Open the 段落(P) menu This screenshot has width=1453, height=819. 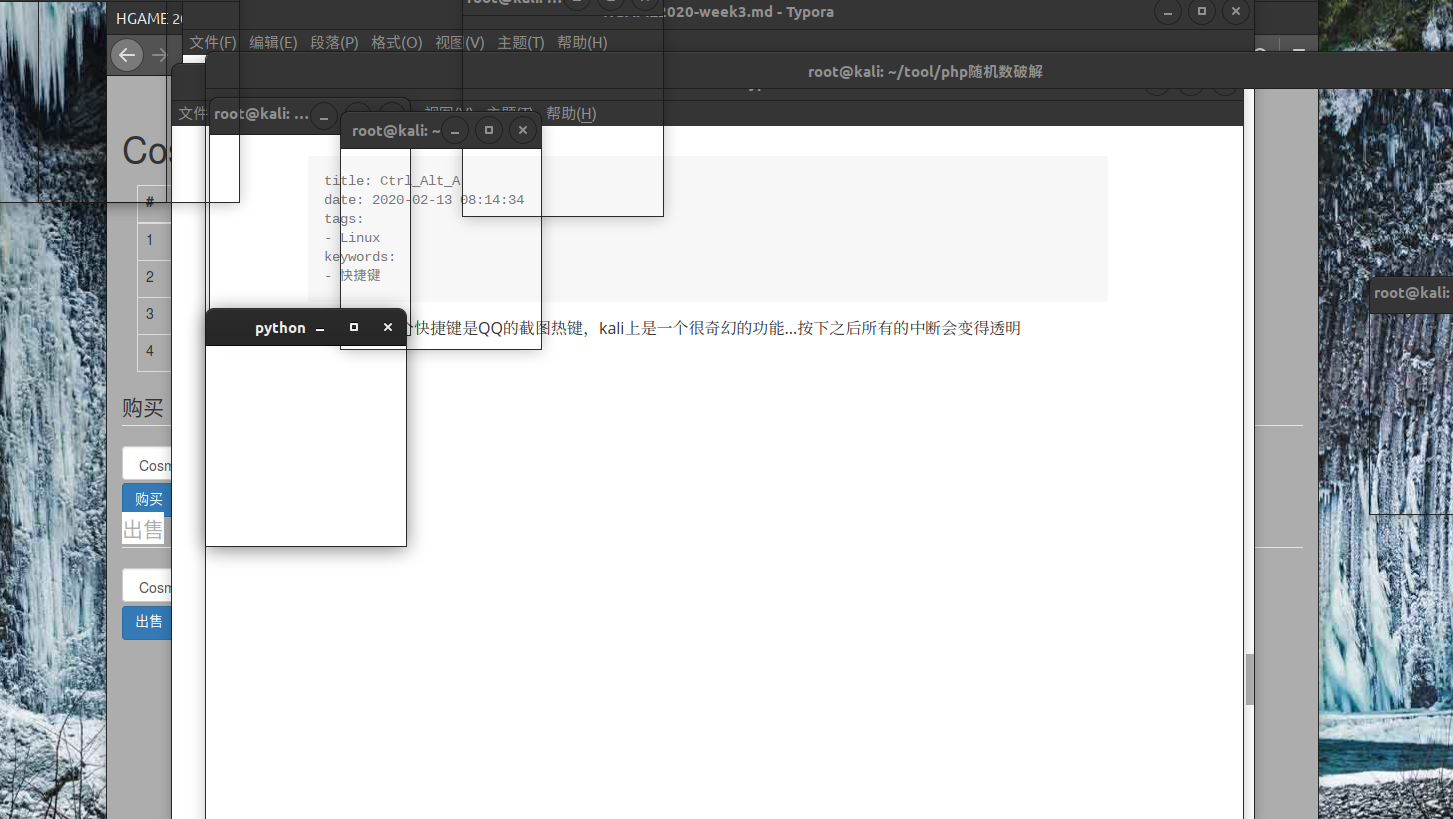(334, 43)
